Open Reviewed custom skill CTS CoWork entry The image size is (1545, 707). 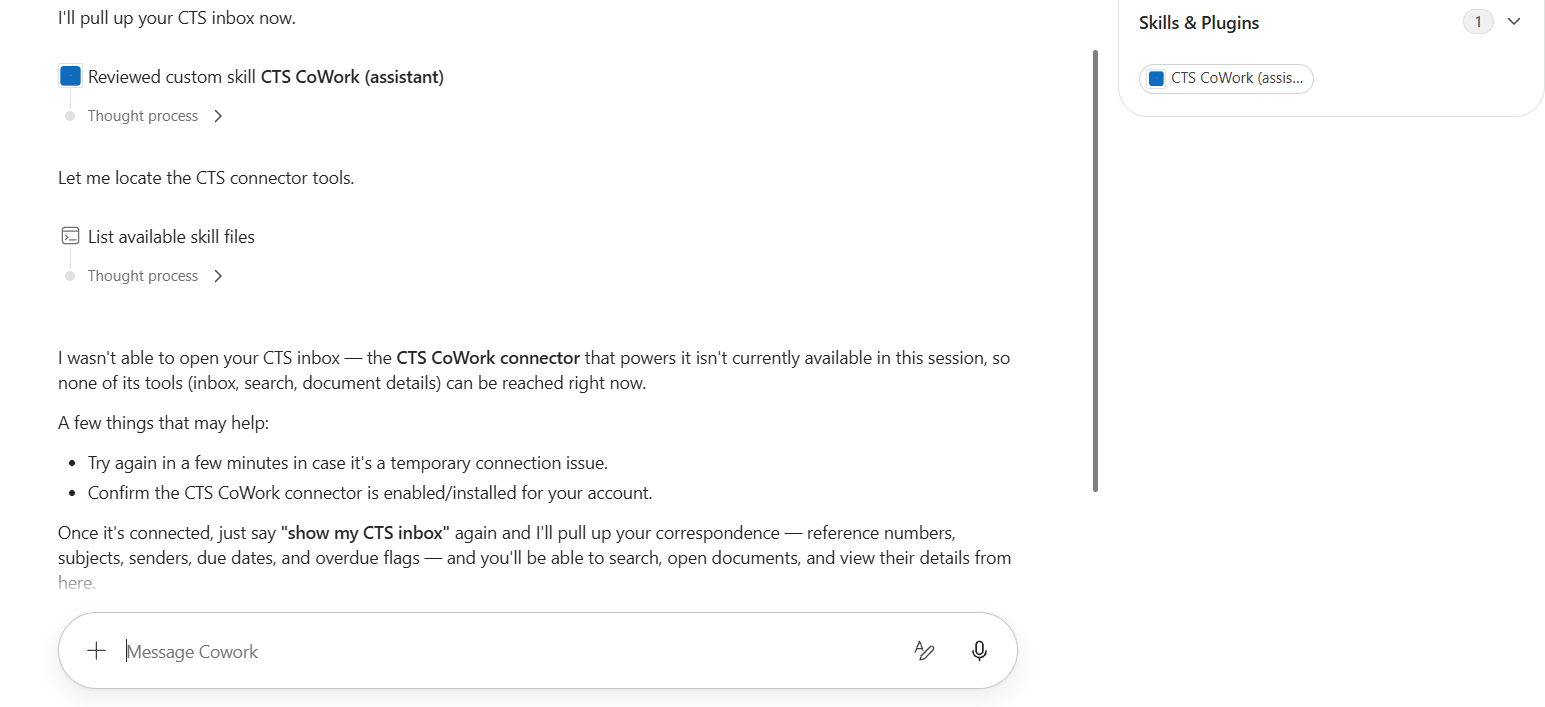tap(266, 76)
